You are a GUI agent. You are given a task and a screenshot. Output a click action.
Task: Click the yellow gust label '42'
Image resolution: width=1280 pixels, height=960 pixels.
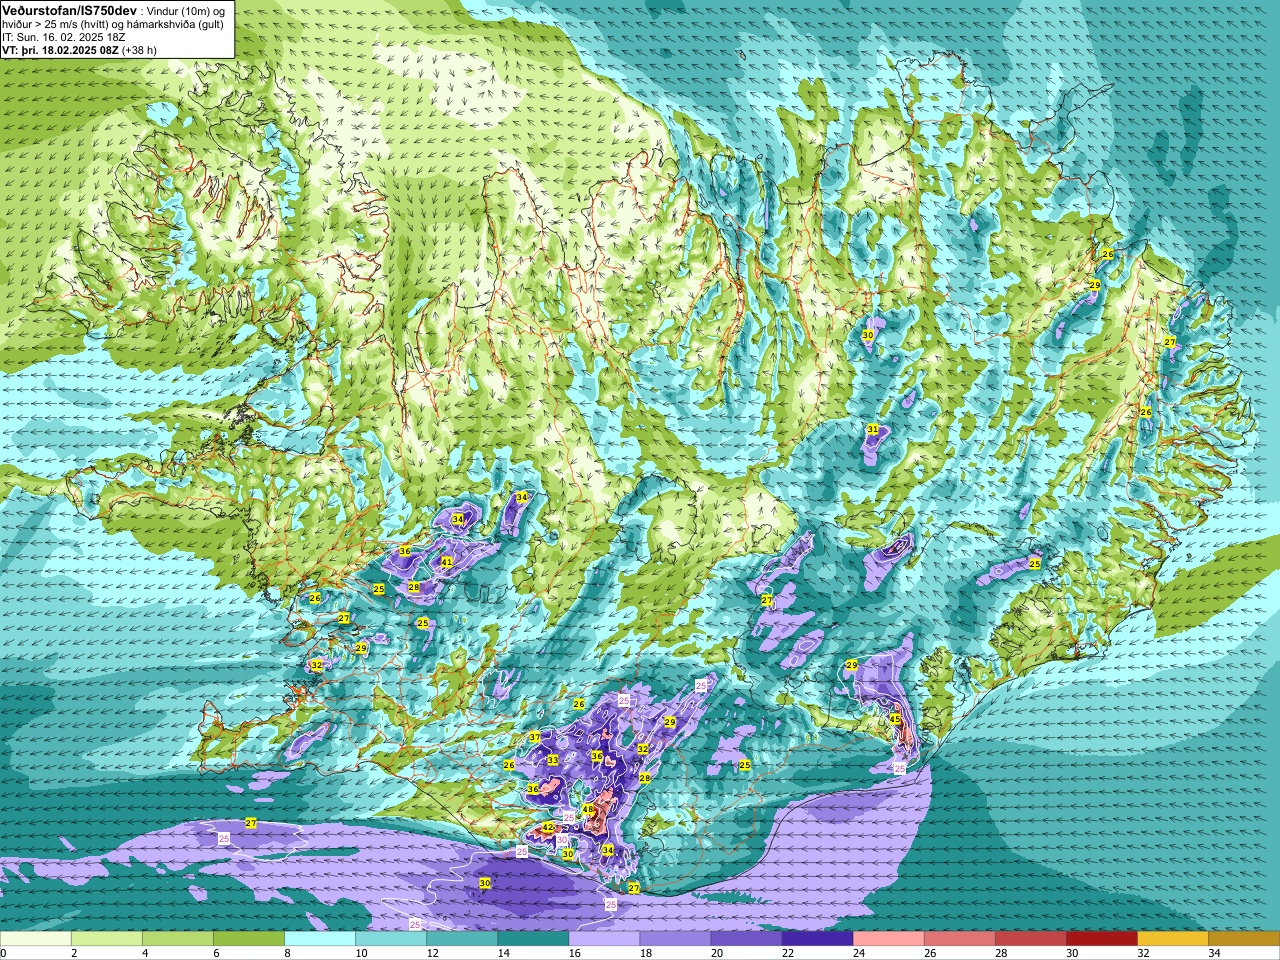click(x=548, y=828)
